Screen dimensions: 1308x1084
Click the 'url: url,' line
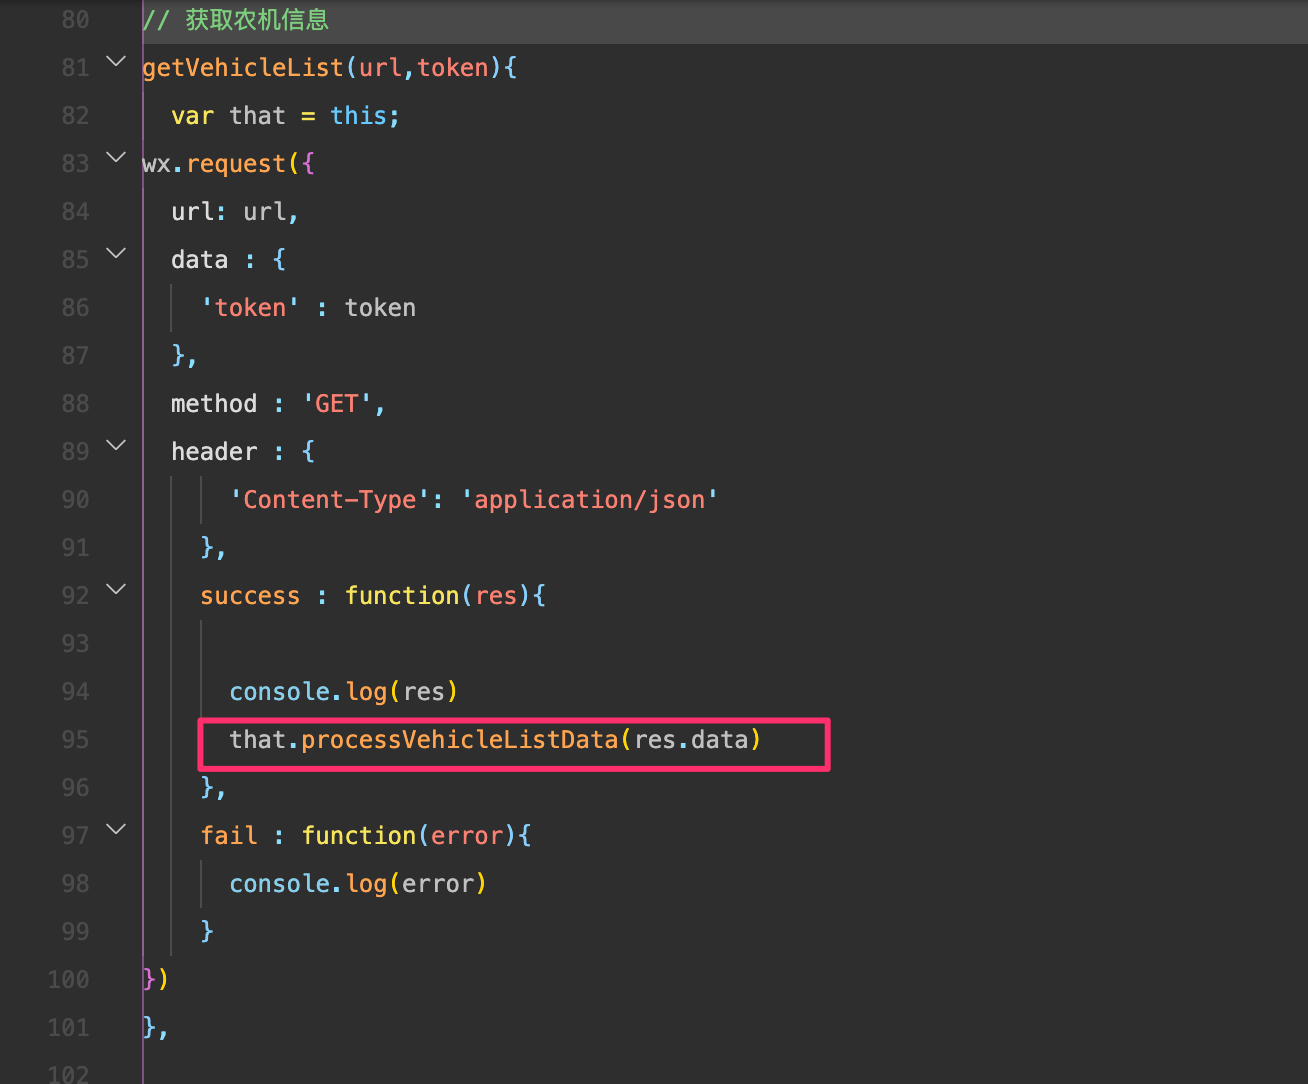236,212
